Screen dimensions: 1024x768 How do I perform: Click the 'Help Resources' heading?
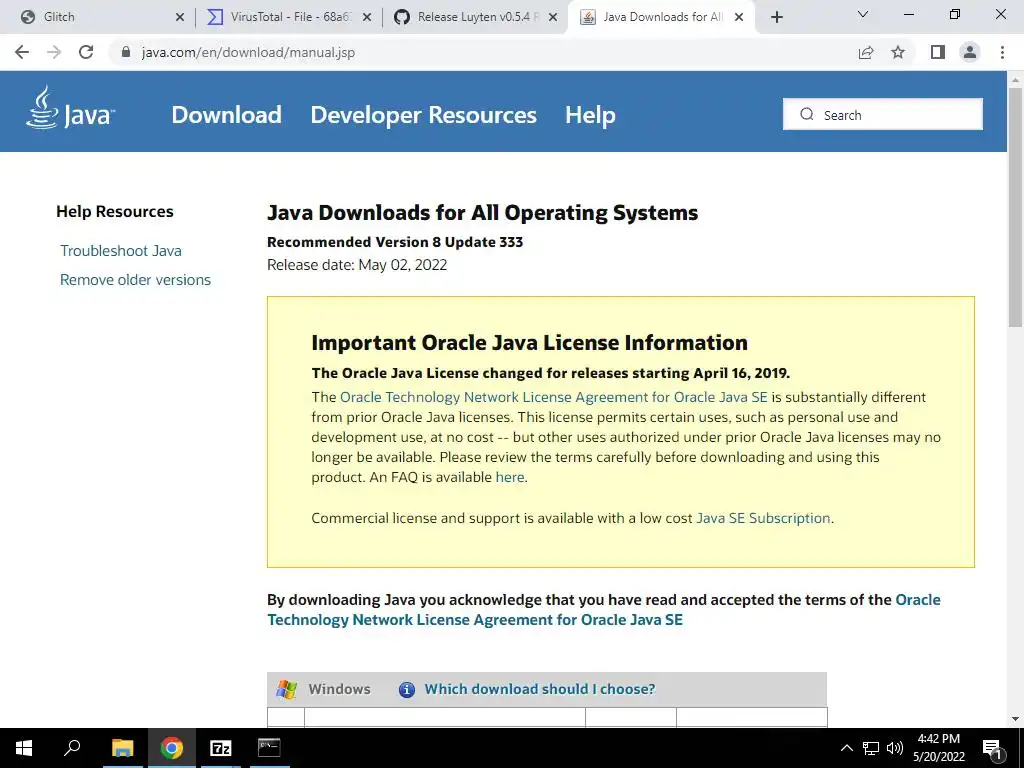coord(115,212)
